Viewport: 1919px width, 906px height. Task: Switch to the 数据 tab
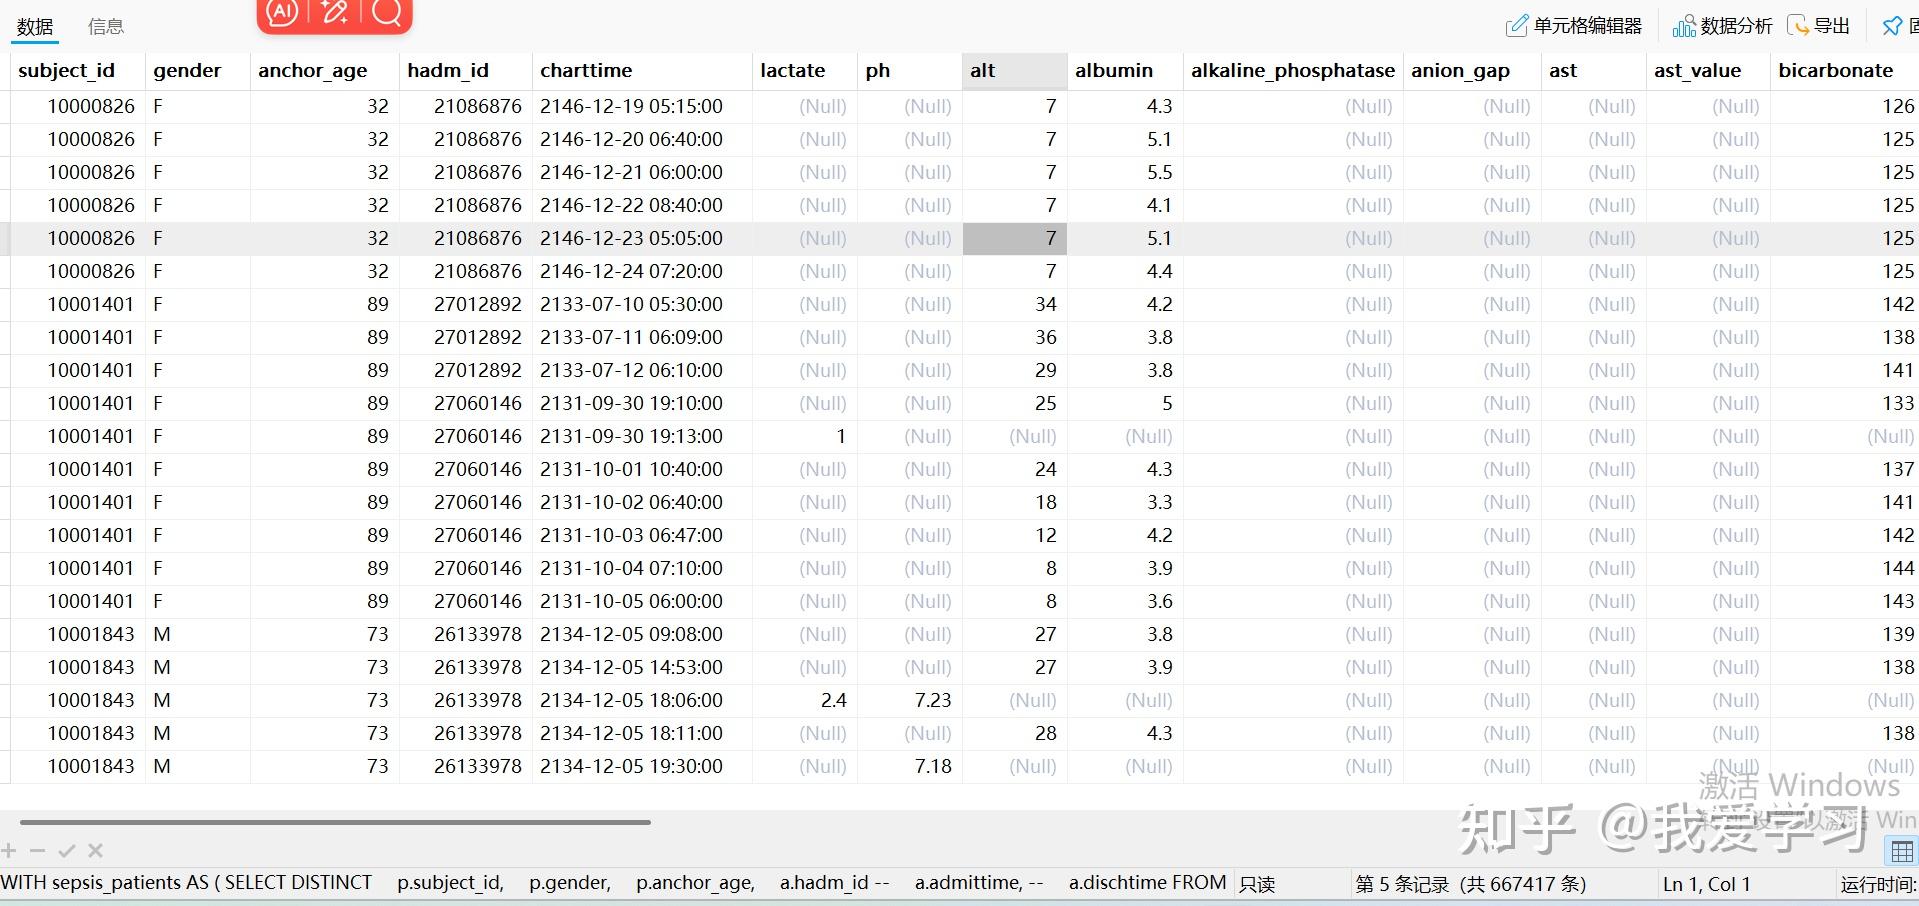click(35, 27)
